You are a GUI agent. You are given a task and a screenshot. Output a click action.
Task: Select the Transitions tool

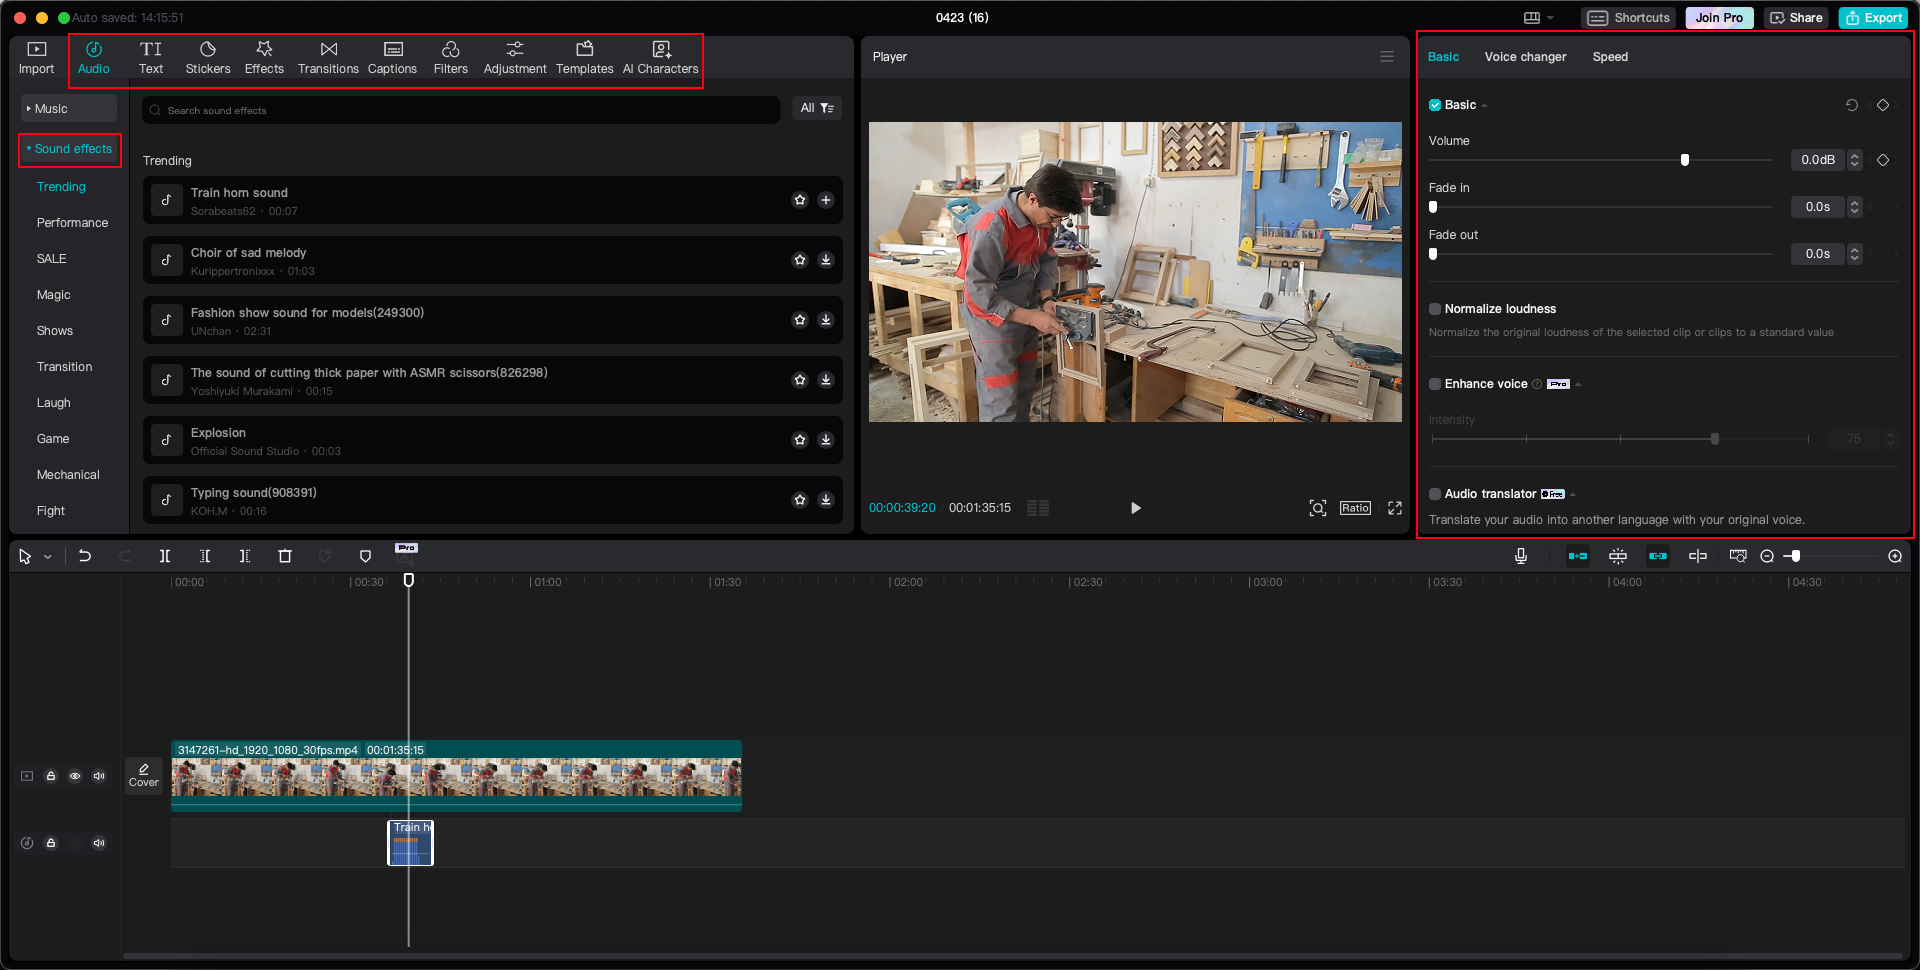328,57
